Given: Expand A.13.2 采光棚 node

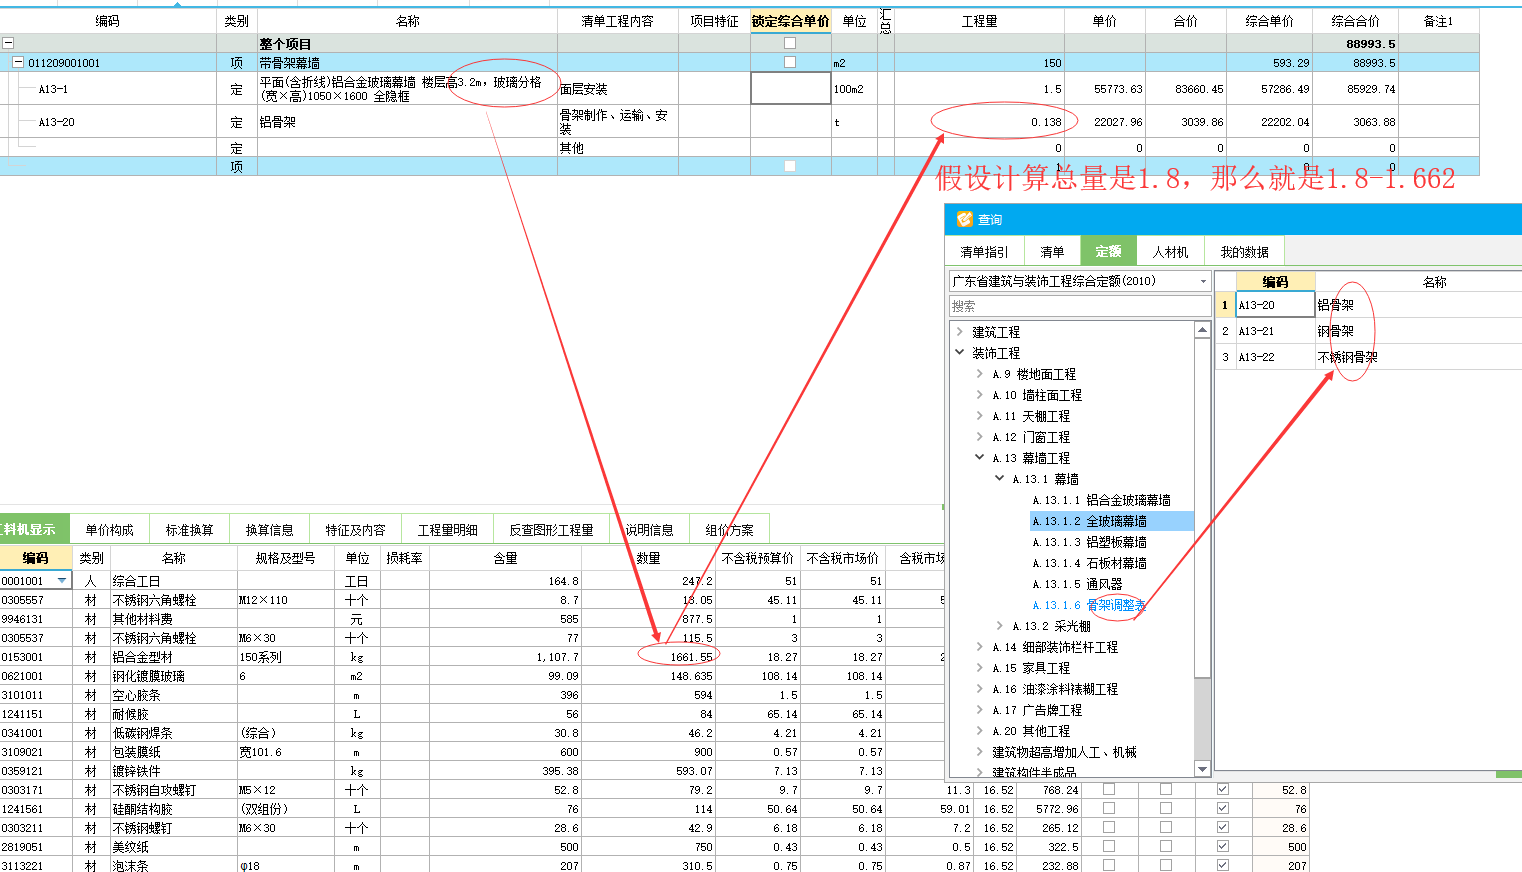Looking at the screenshot, I should [x=1000, y=626].
